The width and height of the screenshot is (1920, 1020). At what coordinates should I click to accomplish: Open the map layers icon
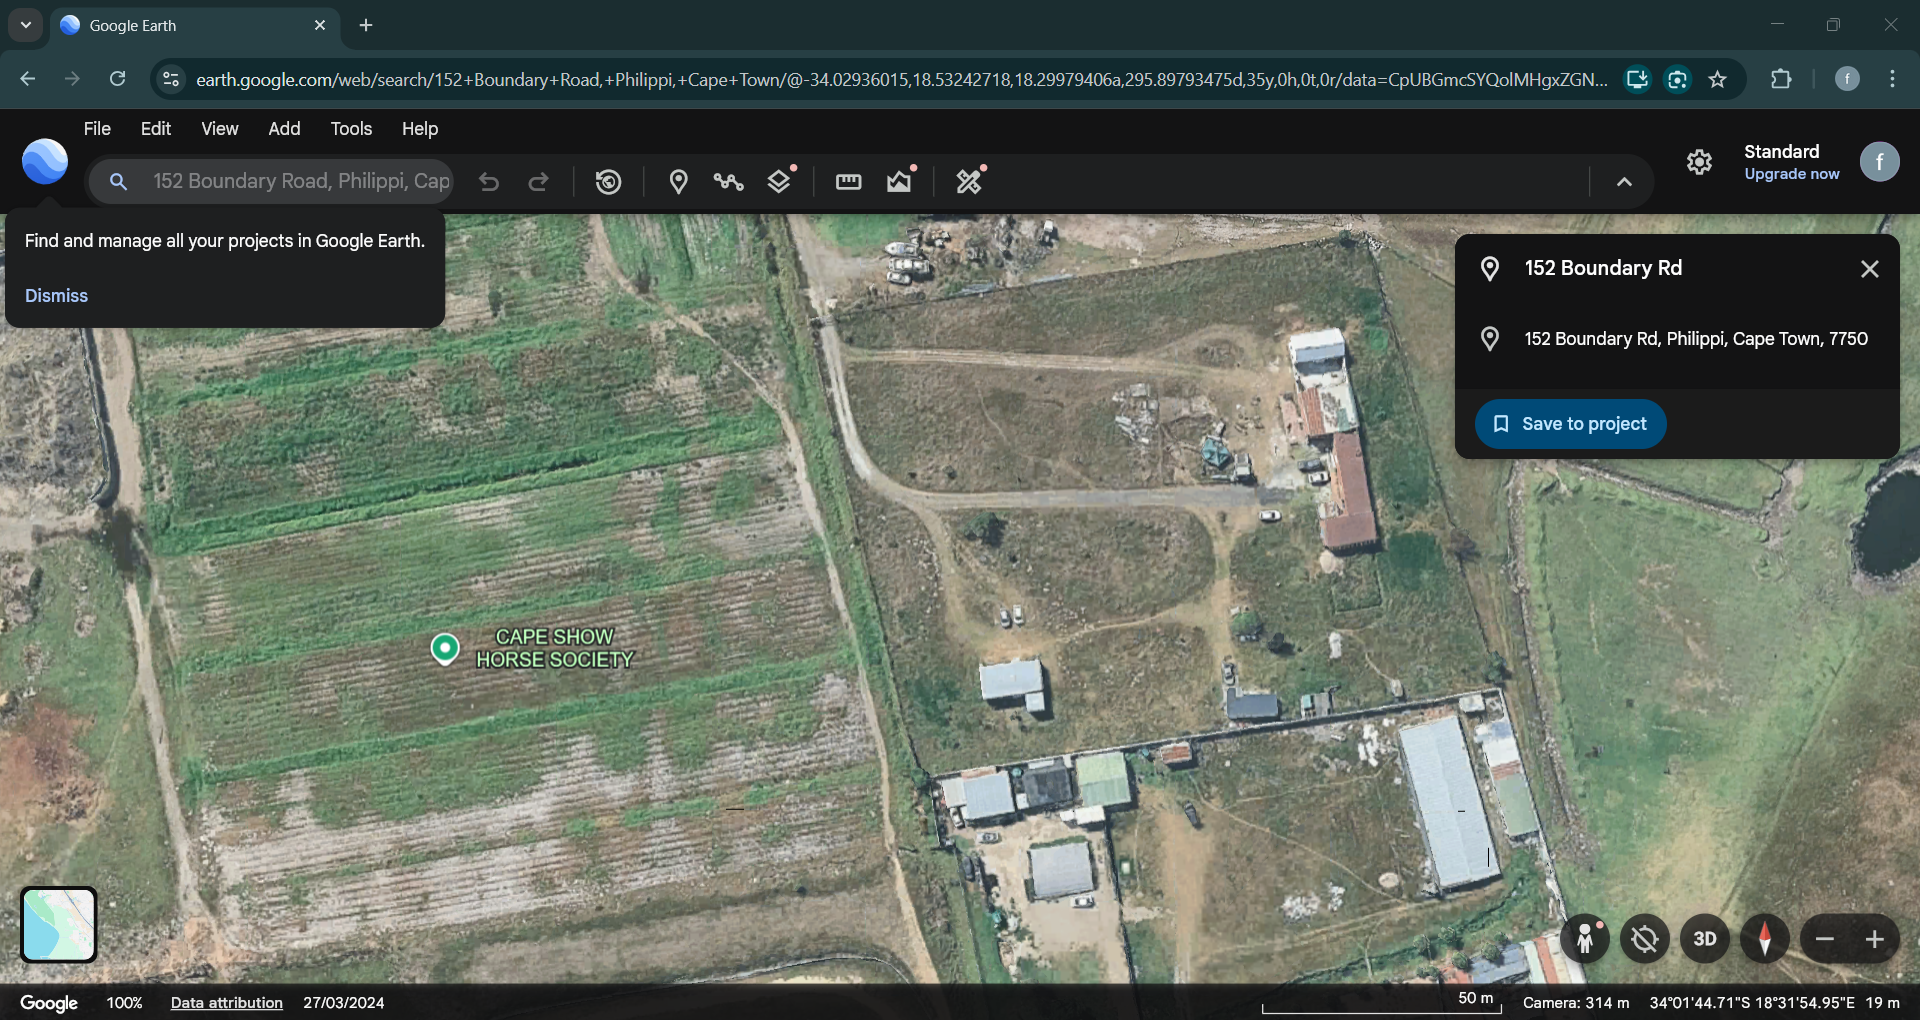point(779,182)
